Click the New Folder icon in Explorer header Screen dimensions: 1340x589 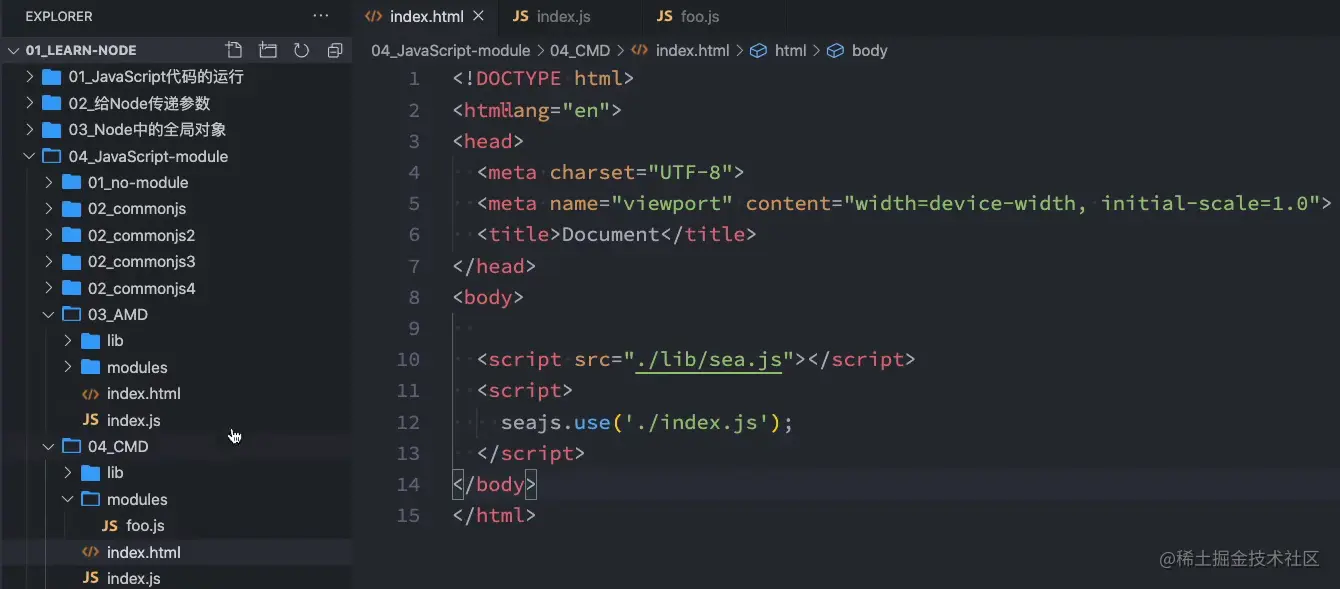click(x=268, y=50)
